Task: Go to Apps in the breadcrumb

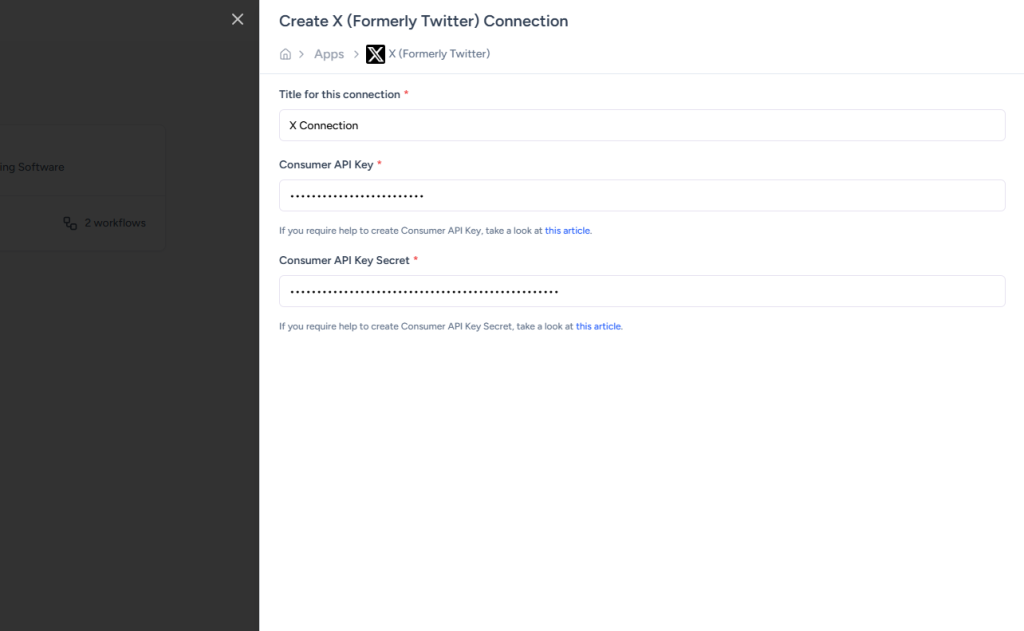Action: coord(329,54)
